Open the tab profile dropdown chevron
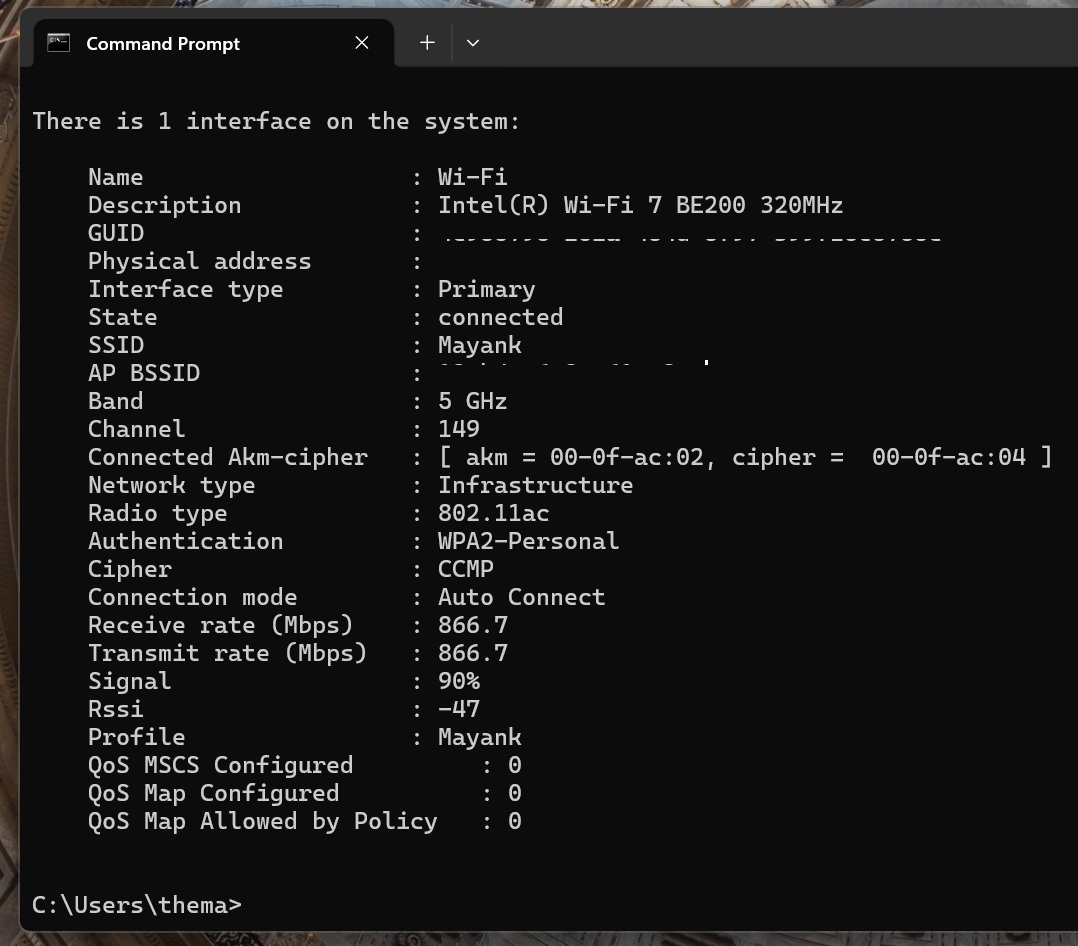The height and width of the screenshot is (946, 1078). [473, 42]
